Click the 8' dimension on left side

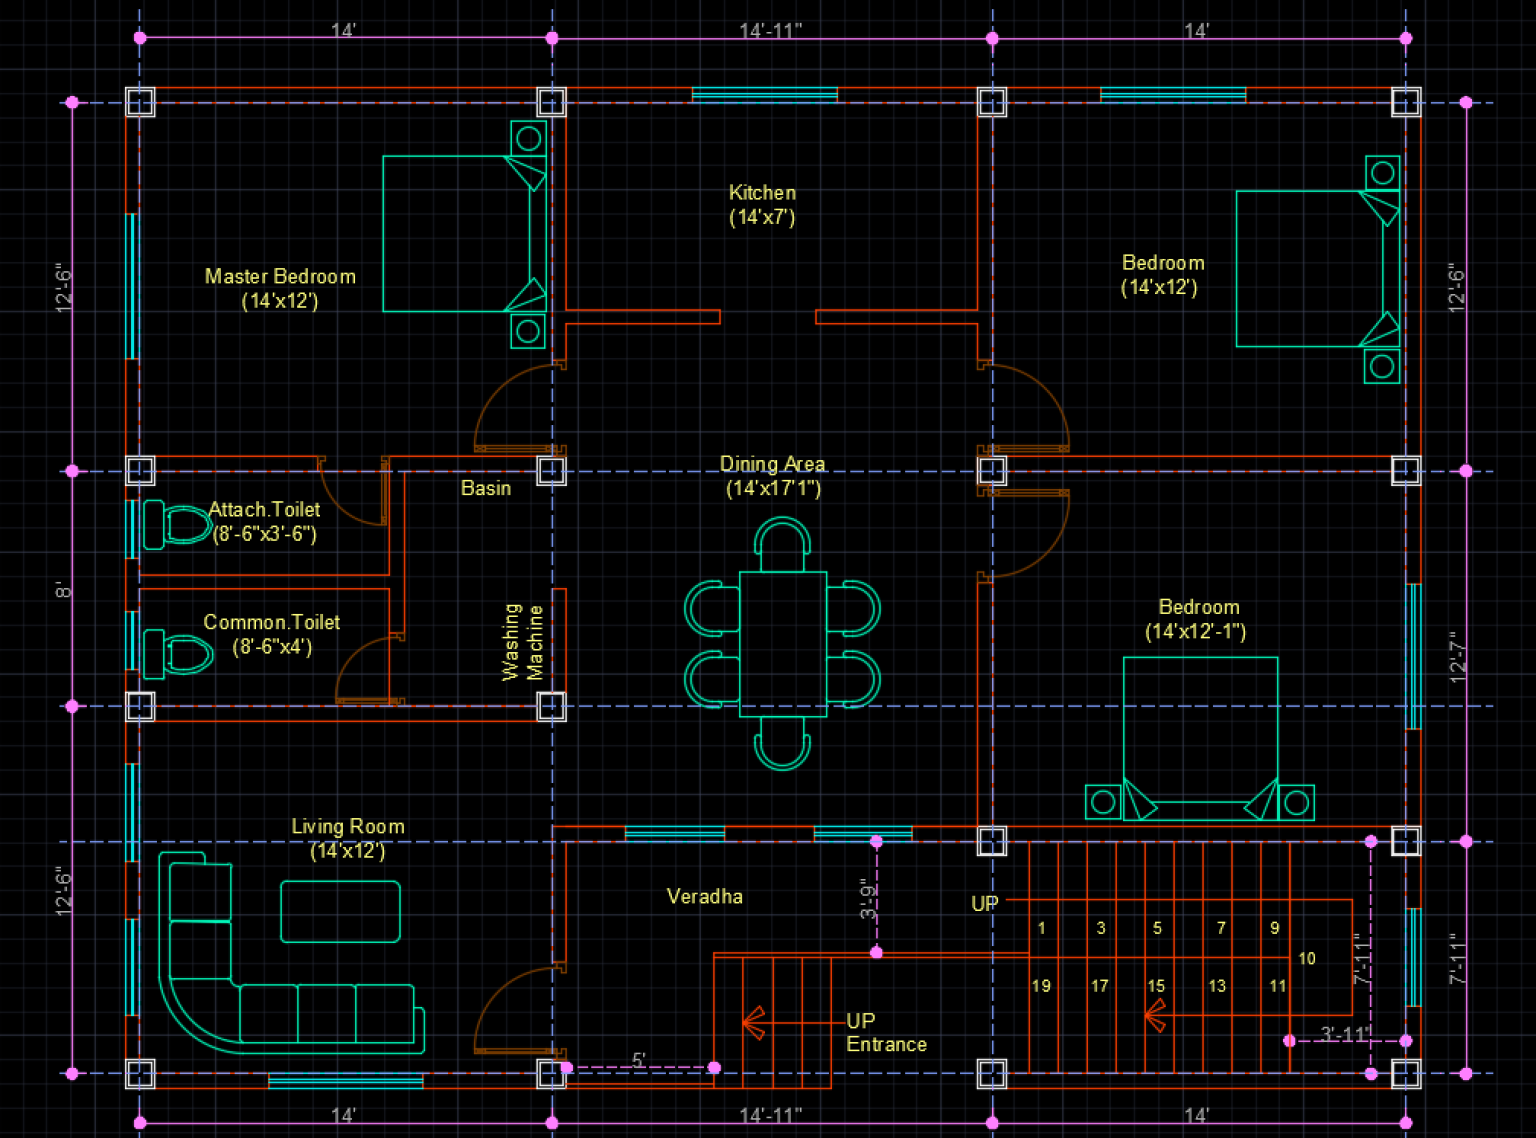(64, 590)
